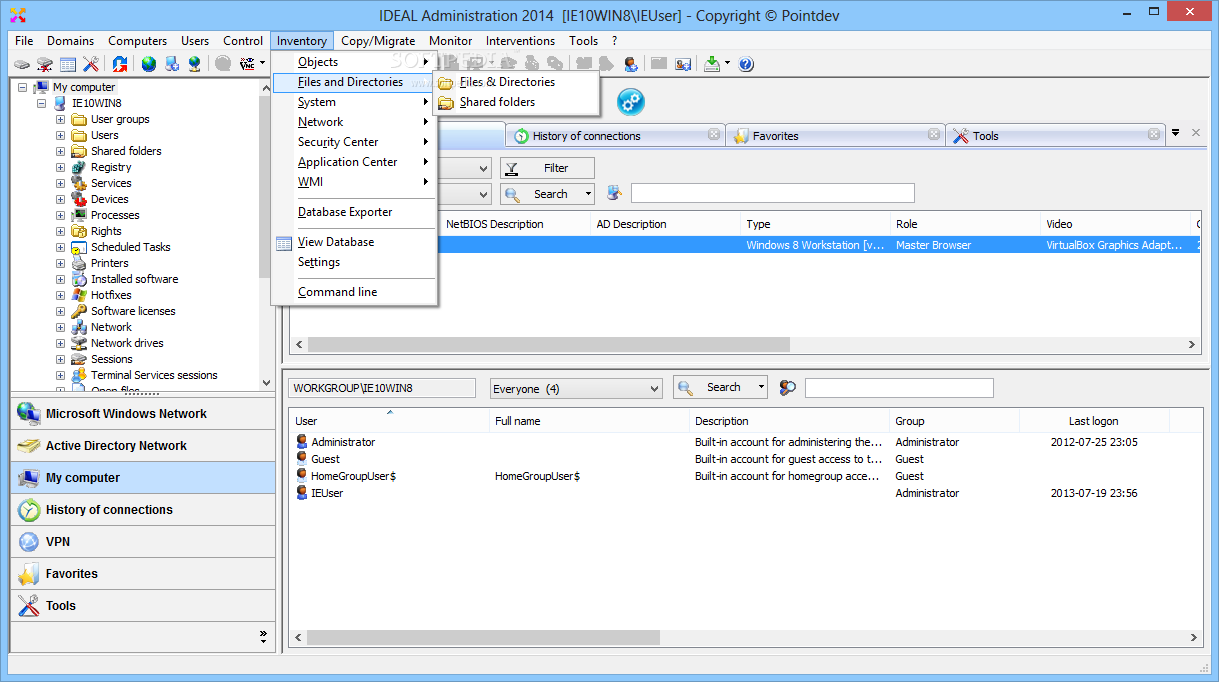Image resolution: width=1219 pixels, height=682 pixels.
Task: Open the dropdown arrow beside the download icon
Action: click(727, 64)
